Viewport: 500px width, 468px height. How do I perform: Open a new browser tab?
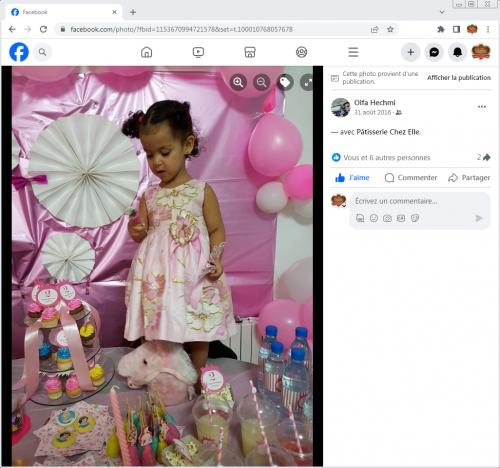133,12
